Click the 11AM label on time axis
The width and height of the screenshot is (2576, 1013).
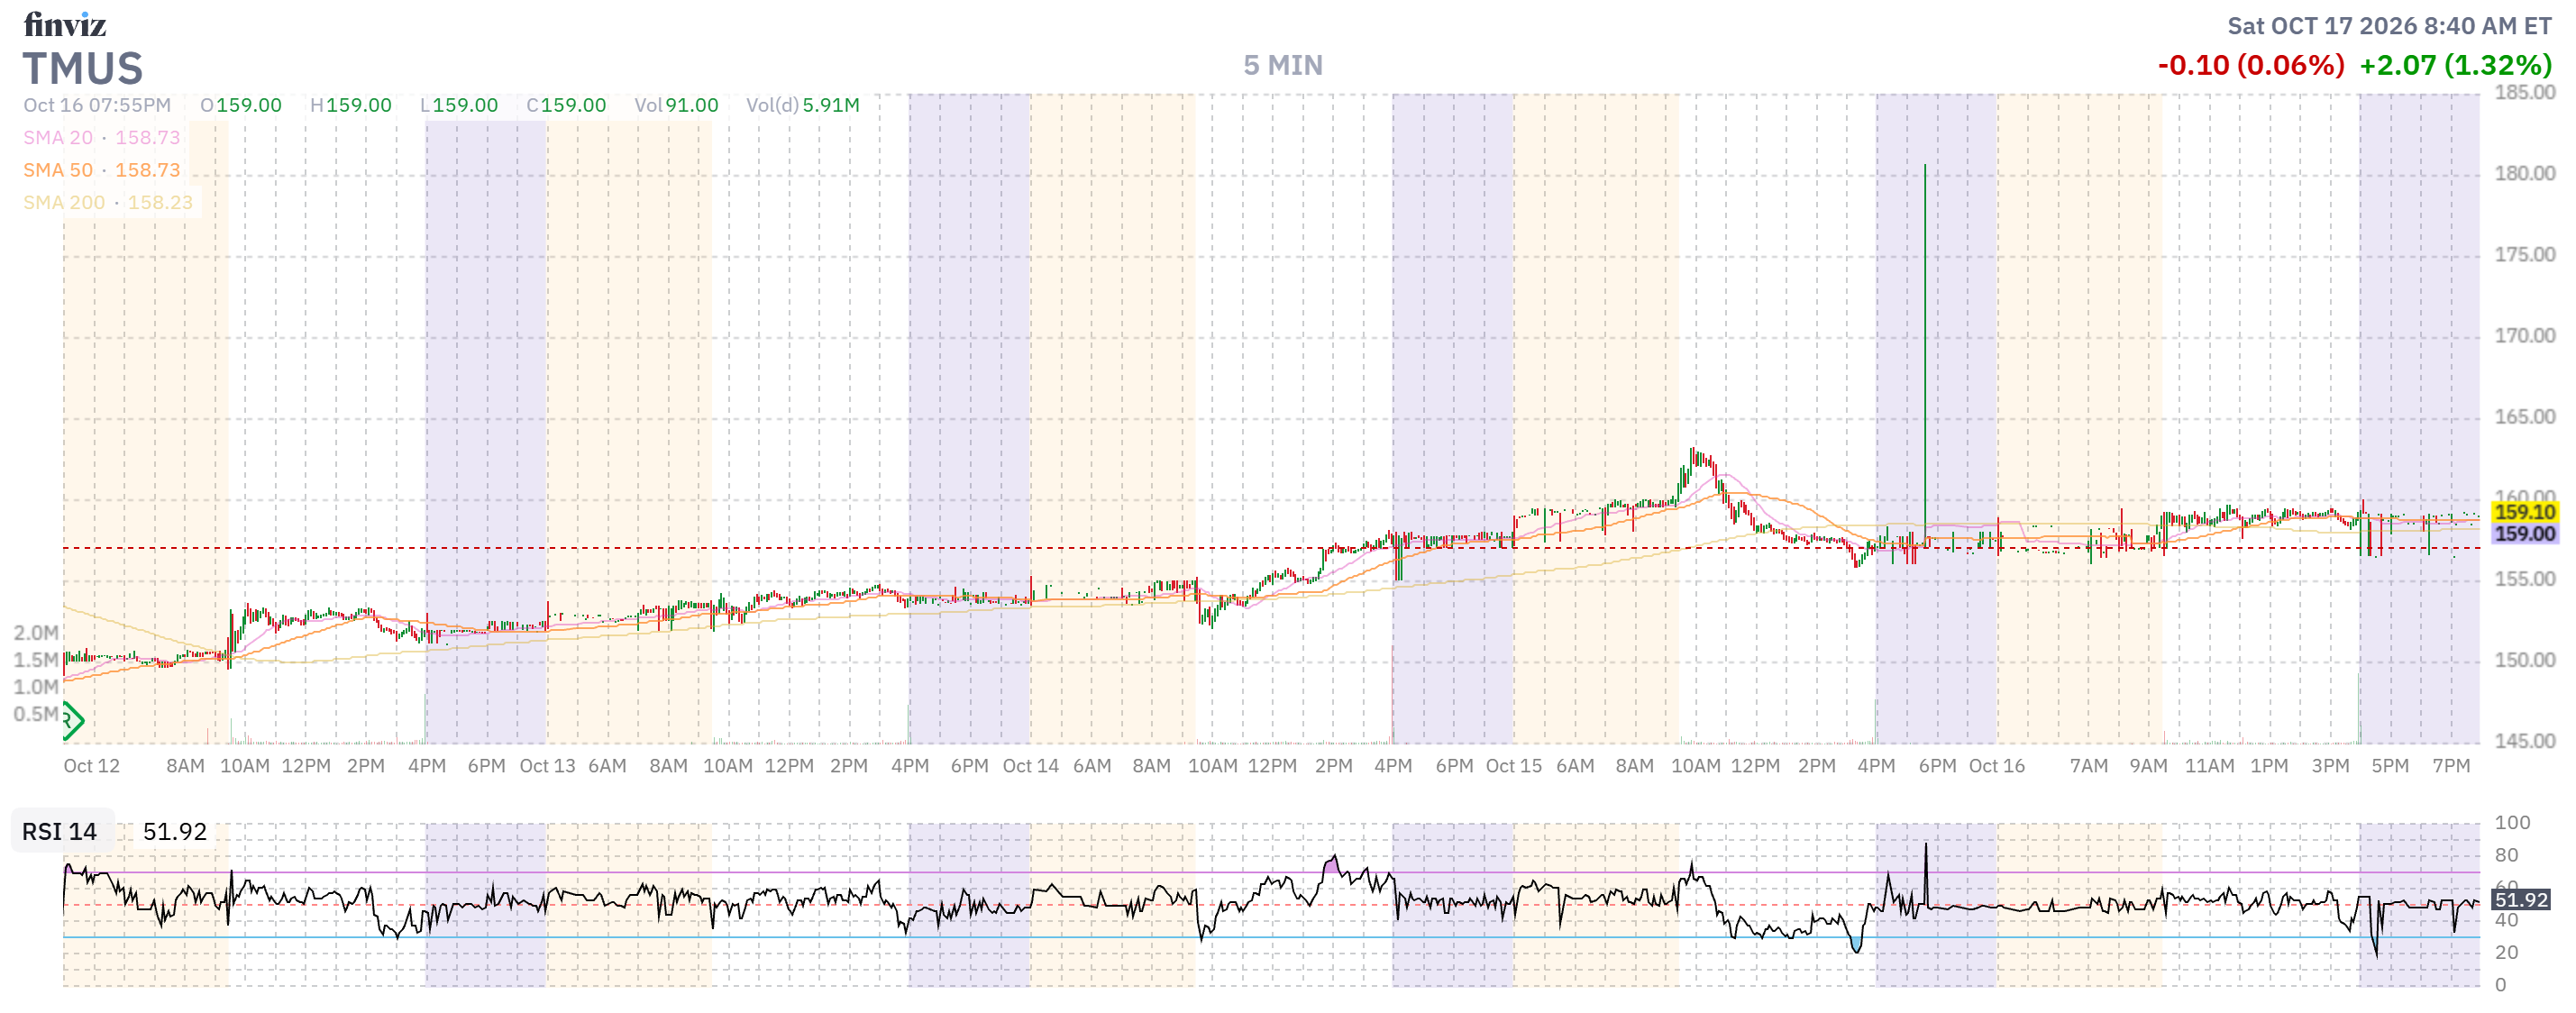pyautogui.click(x=2209, y=765)
